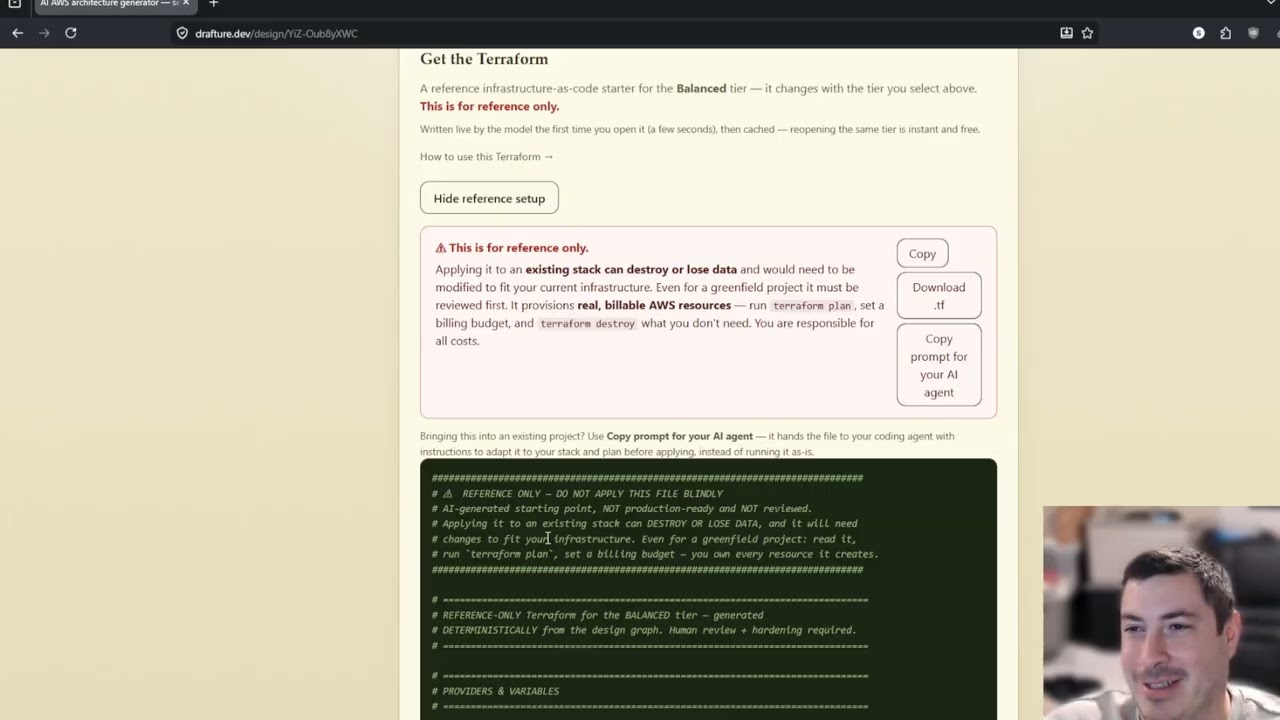This screenshot has width=1280, height=720.
Task: Click the forward navigation arrow
Action: [44, 33]
